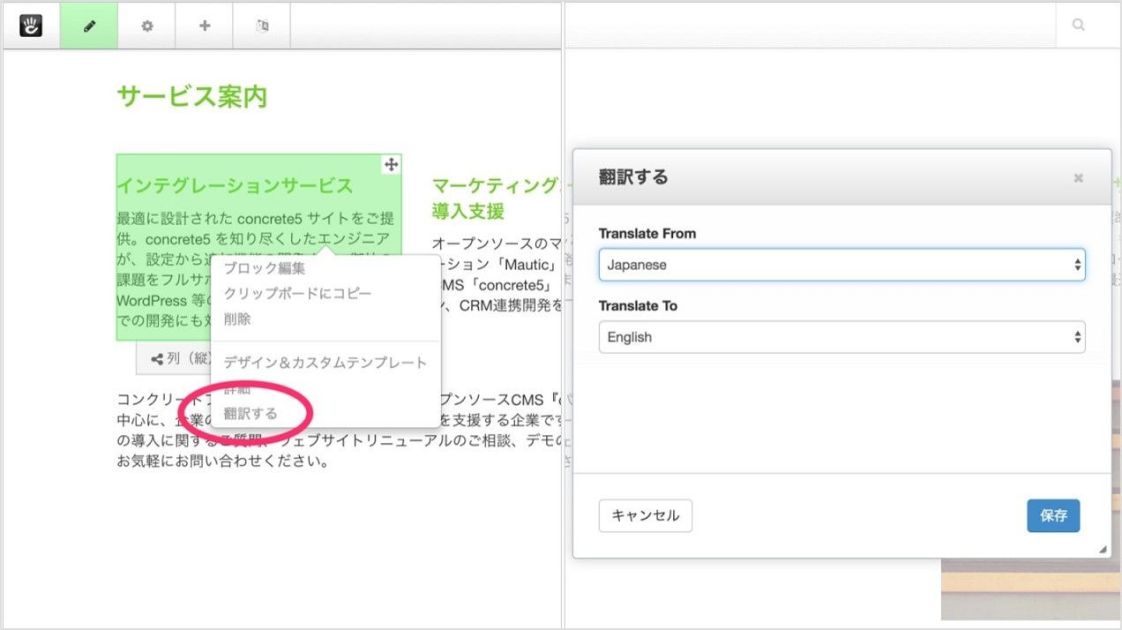Select 翻訳する from the context menu
The image size is (1122, 630).
coord(251,413)
